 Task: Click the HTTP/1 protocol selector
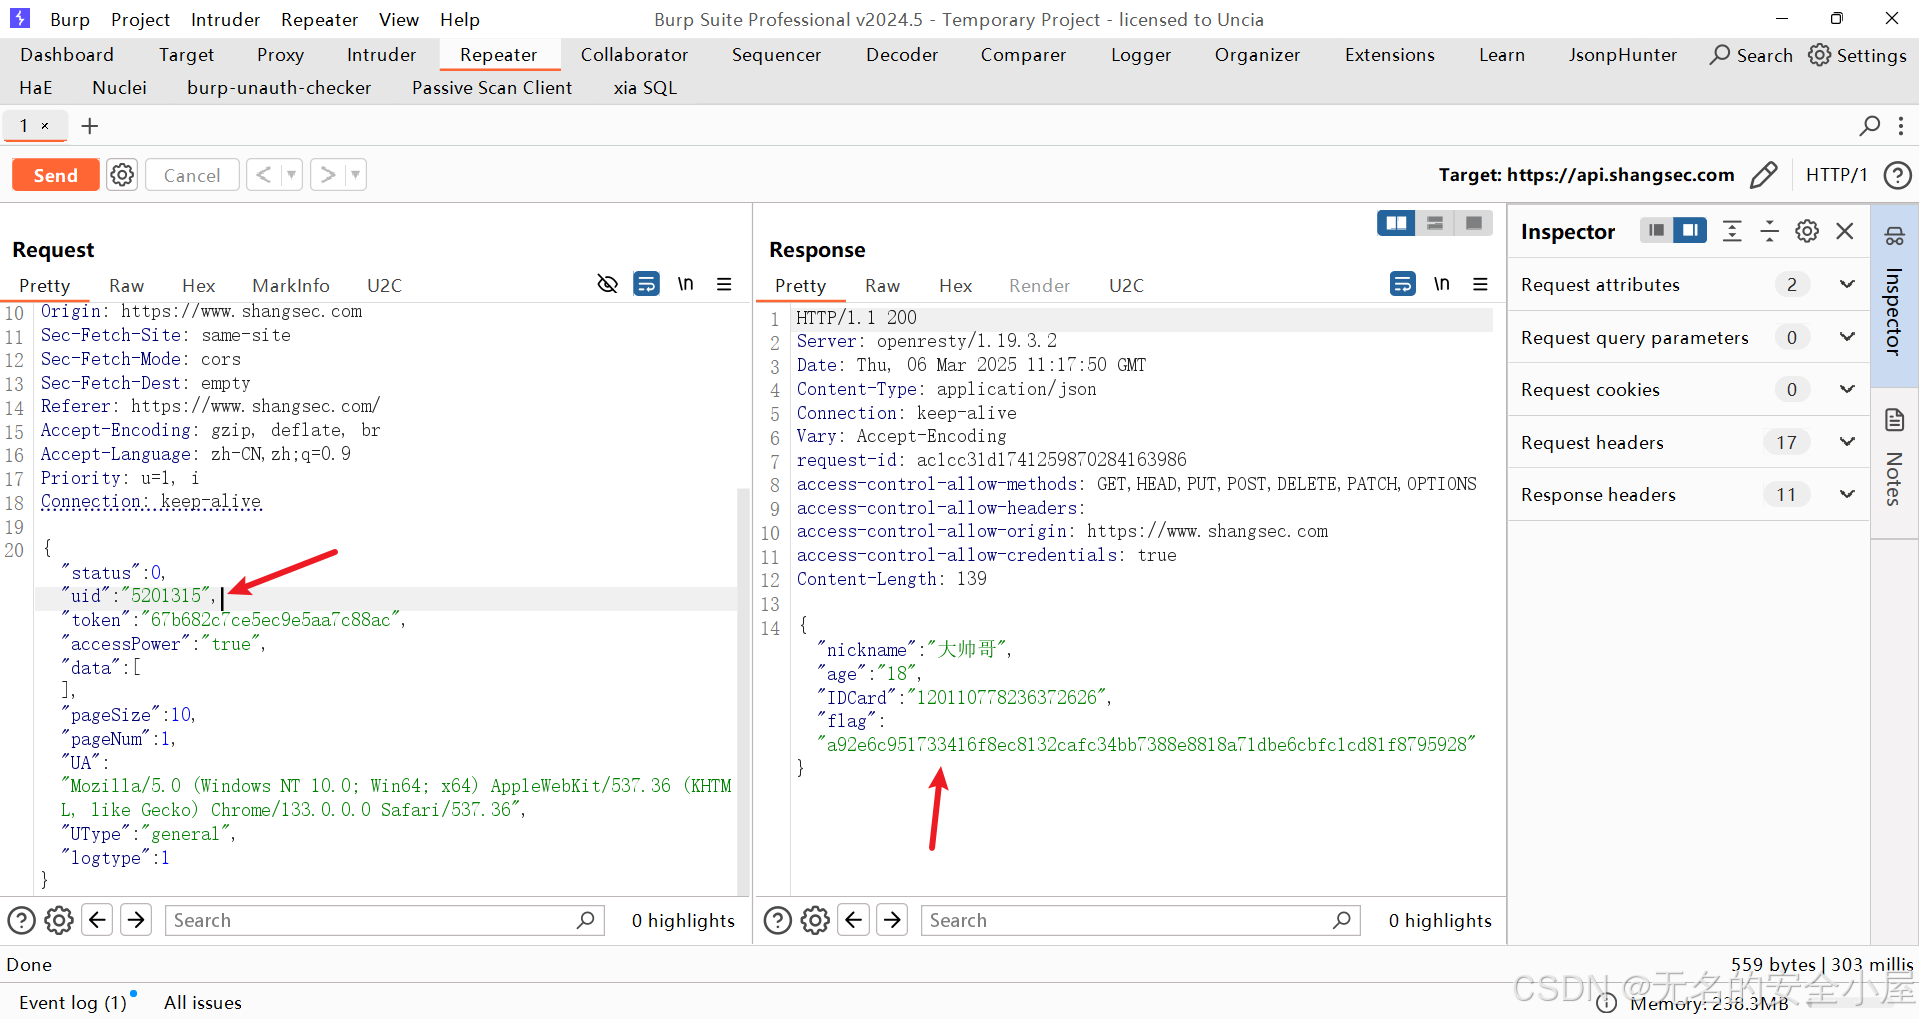click(1836, 175)
